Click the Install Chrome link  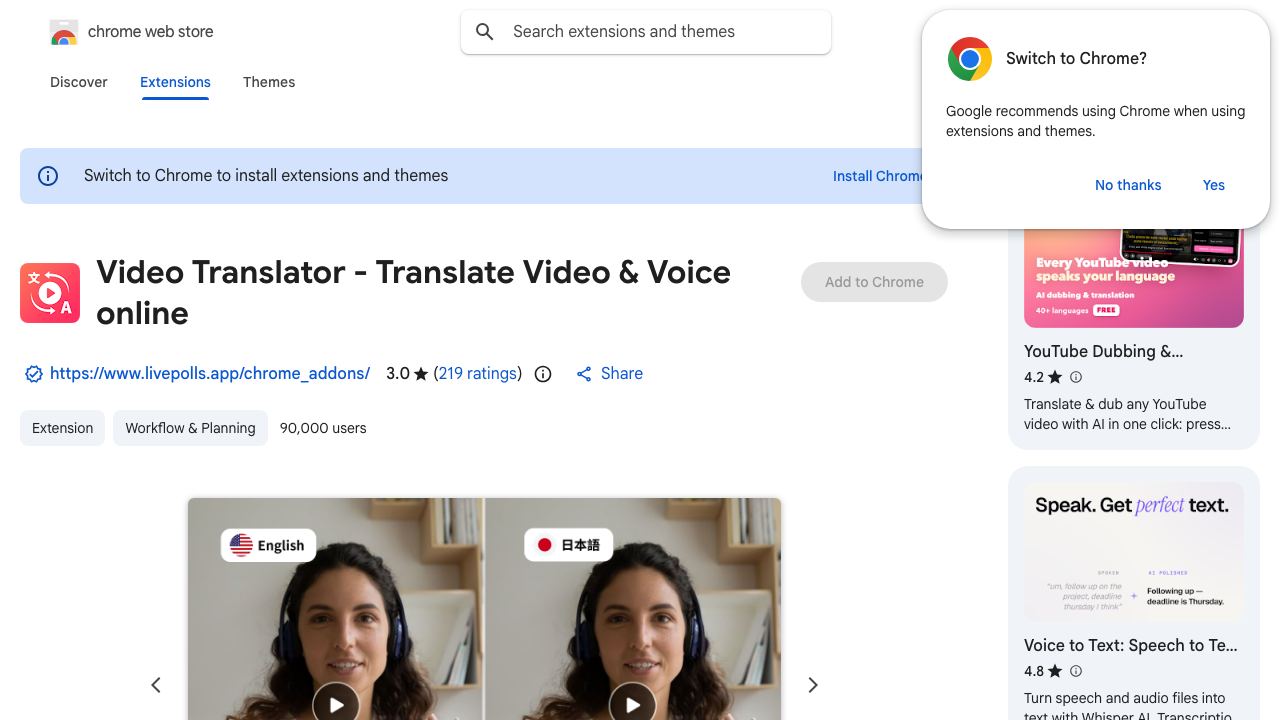(x=877, y=176)
